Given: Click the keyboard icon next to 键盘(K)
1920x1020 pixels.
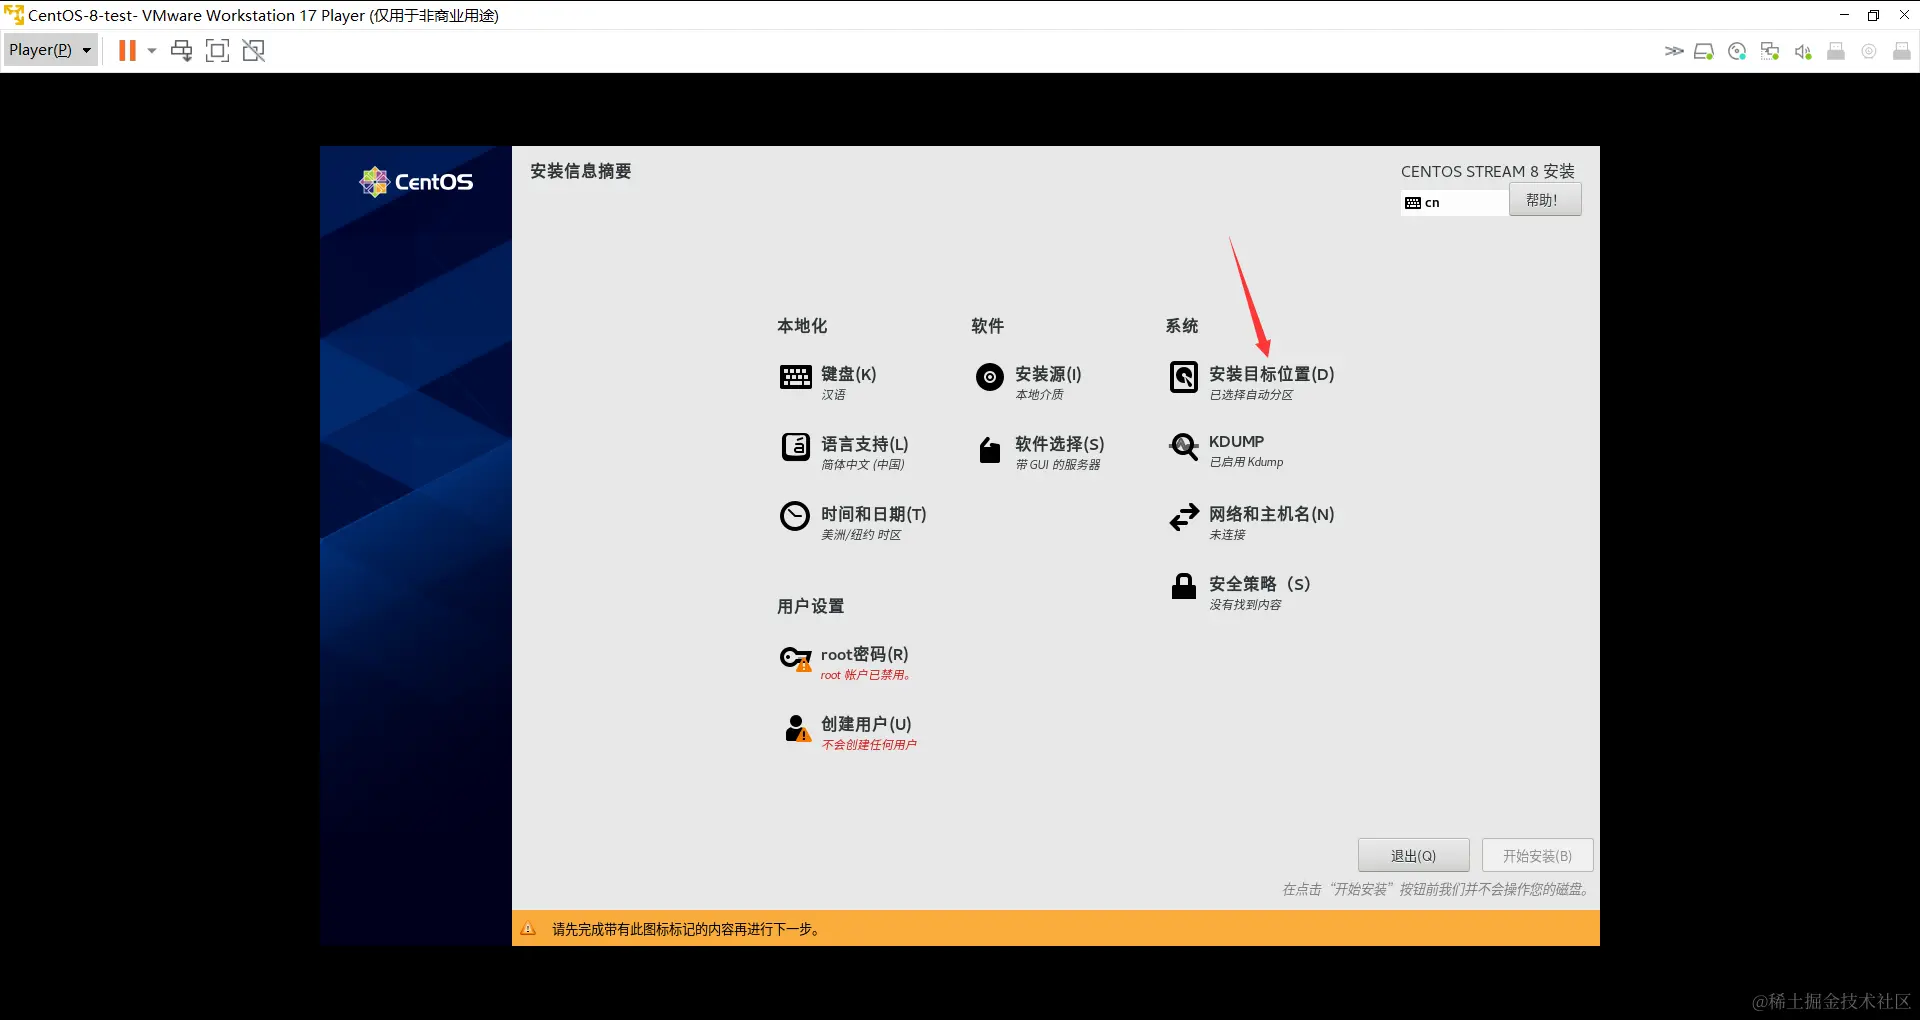Looking at the screenshot, I should coord(796,377).
